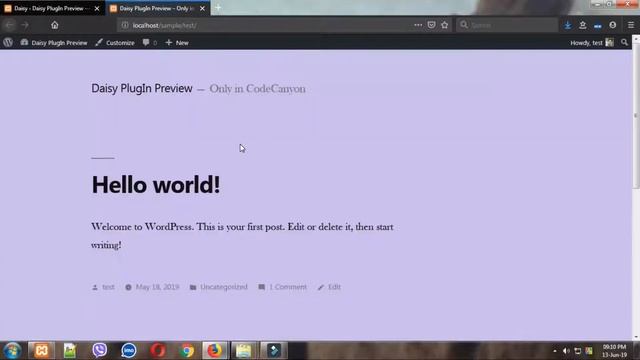Screen dimensions: 640x360
Task: Open the Hello world! post title
Action: (156, 184)
